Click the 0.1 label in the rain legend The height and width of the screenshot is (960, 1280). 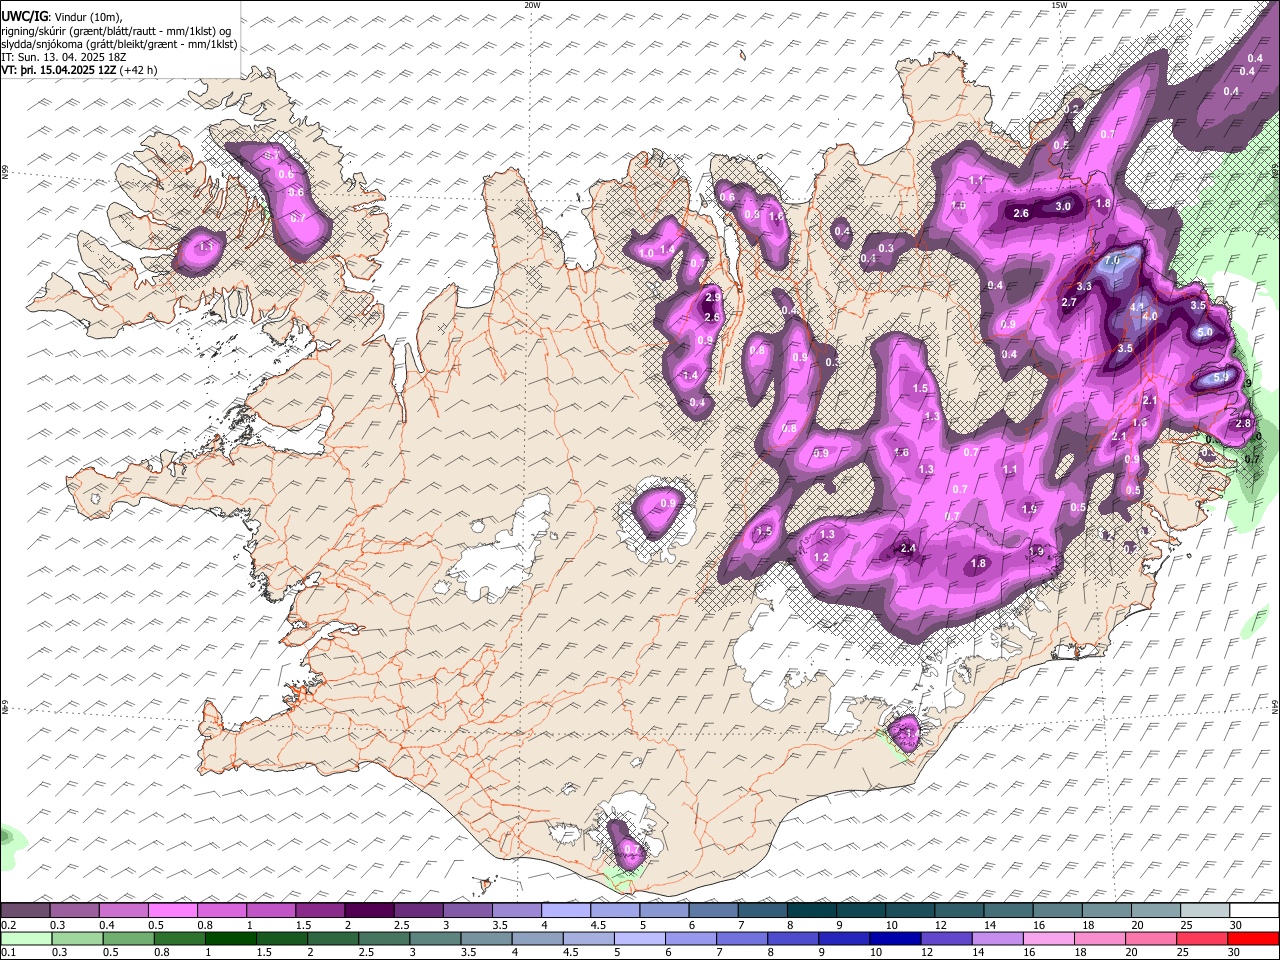click(x=8, y=952)
